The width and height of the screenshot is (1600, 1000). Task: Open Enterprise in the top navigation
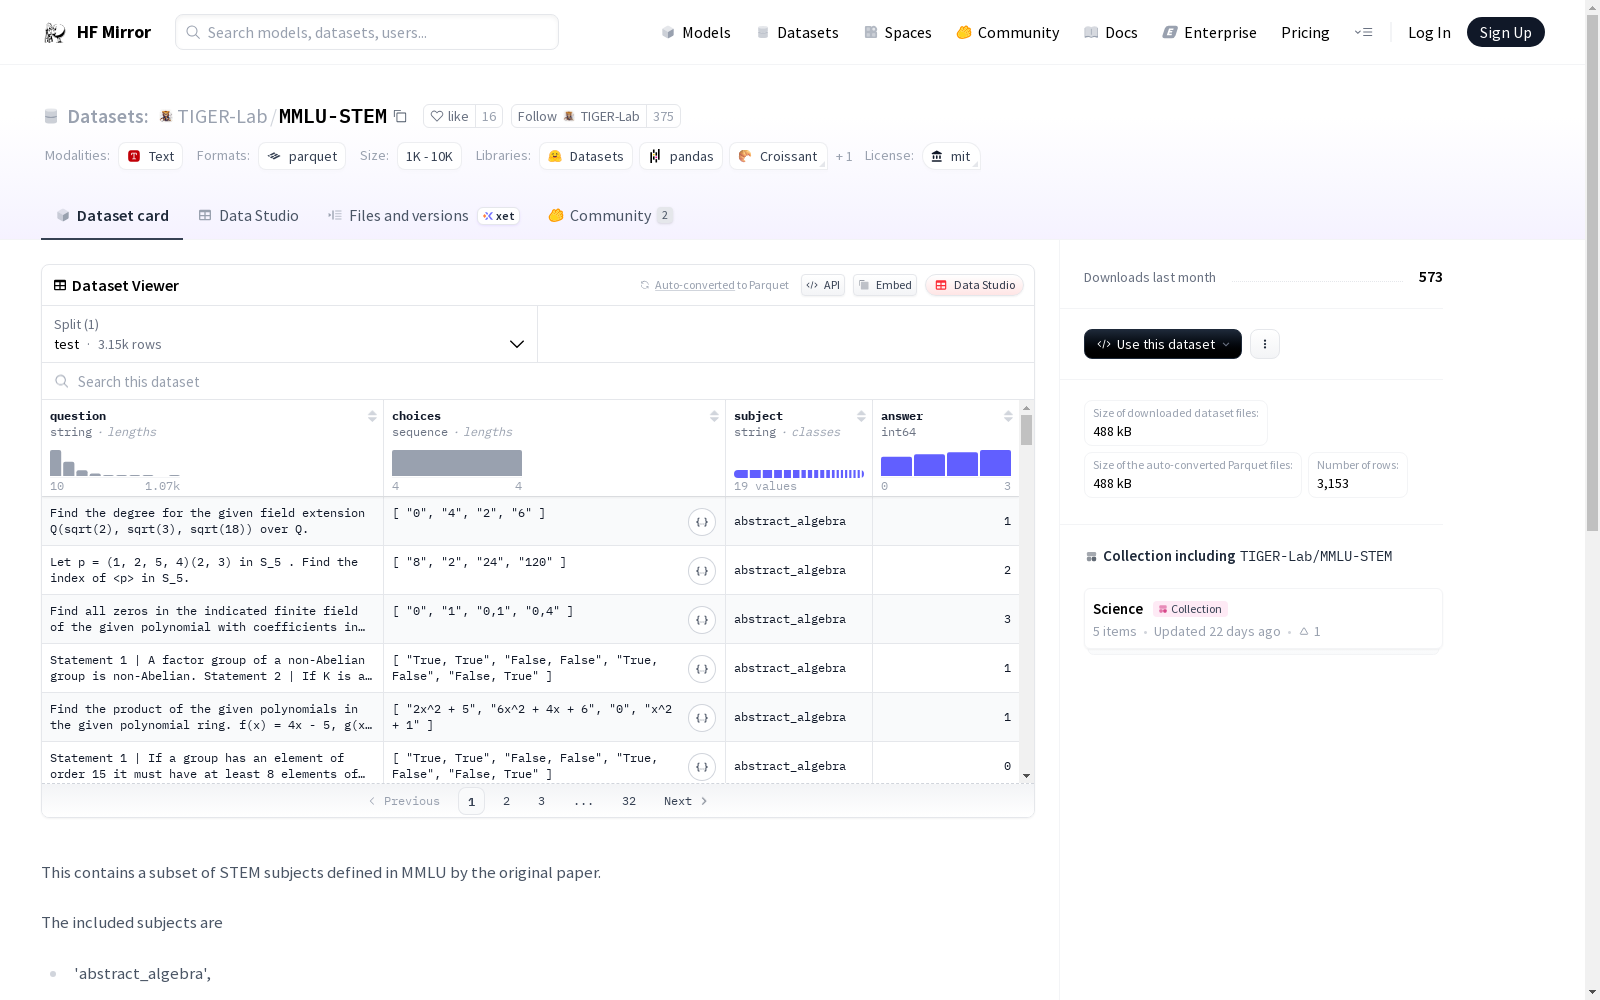[1209, 32]
